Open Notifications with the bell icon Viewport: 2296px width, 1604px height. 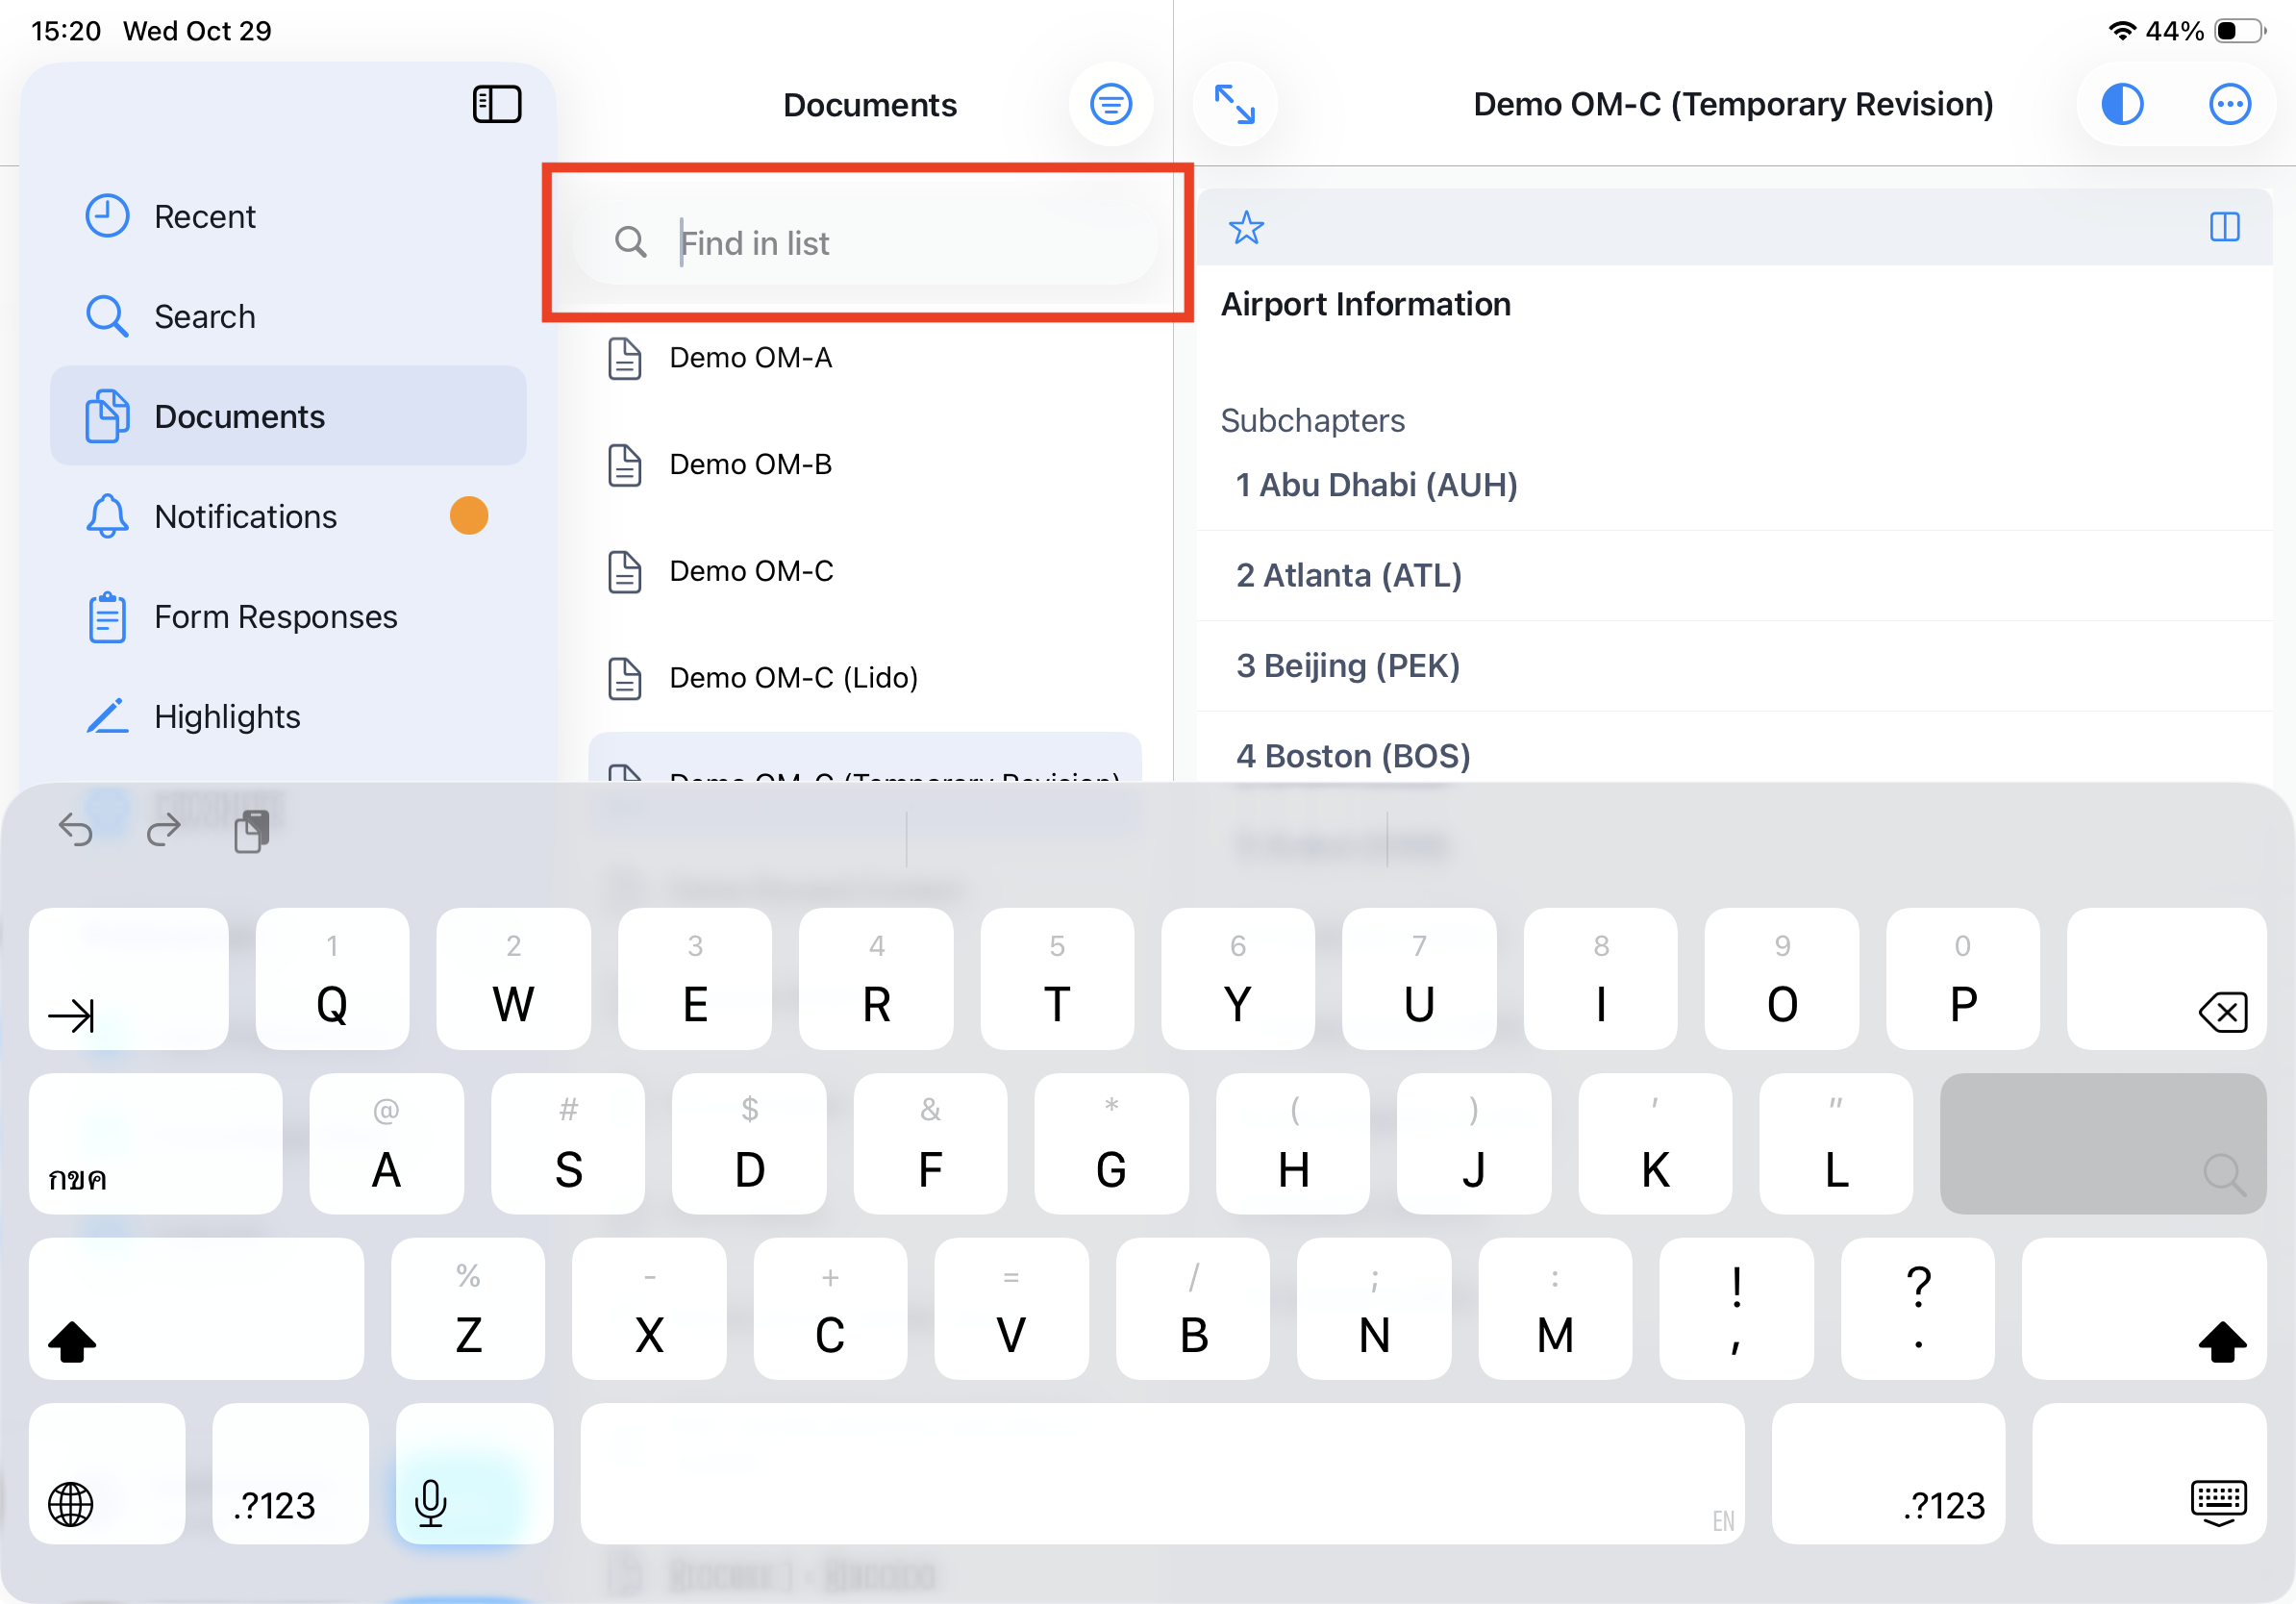[245, 516]
